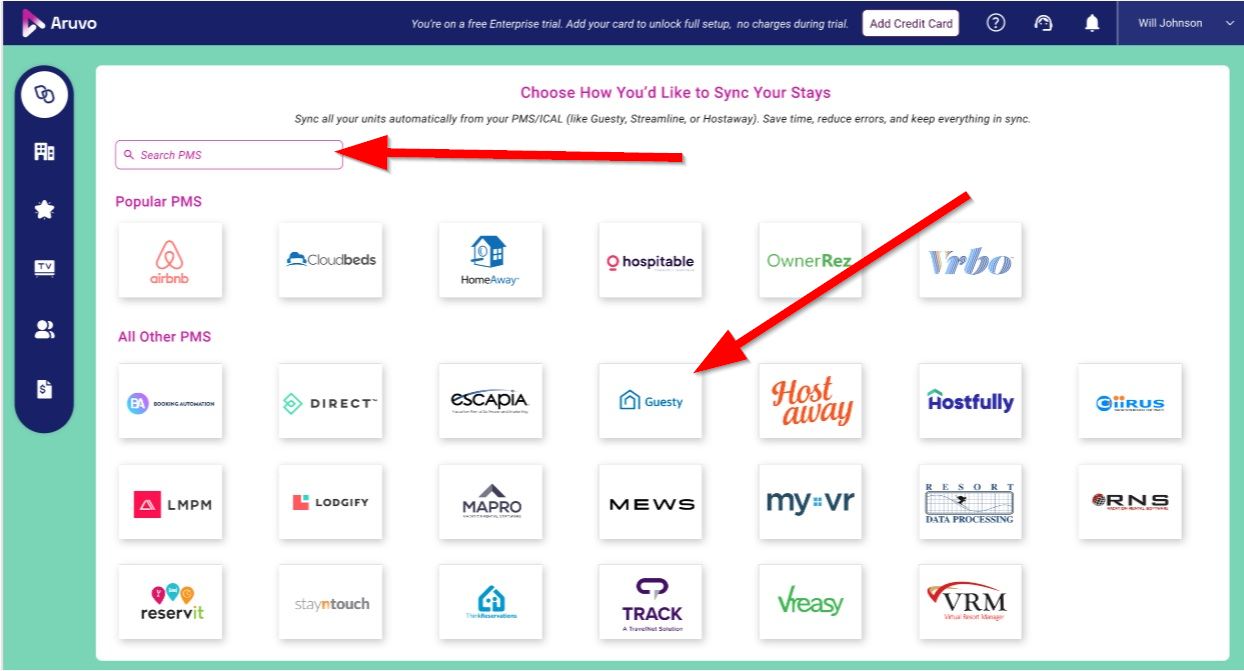Click the free Enterprise trial banner text
The image size is (1244, 671).
(630, 23)
